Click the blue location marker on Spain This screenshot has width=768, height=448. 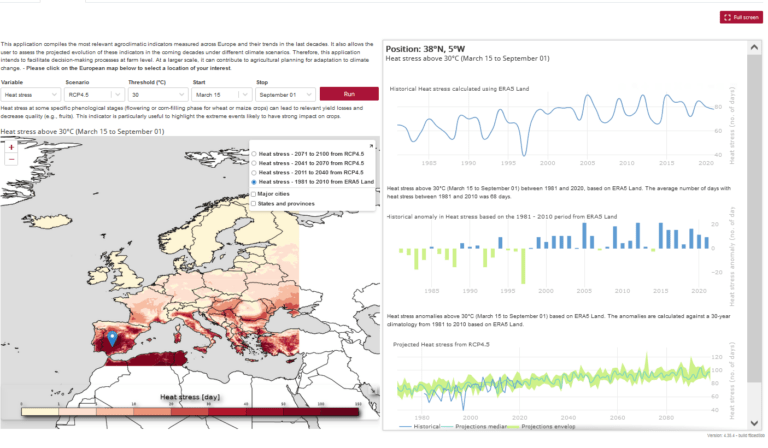tap(112, 339)
